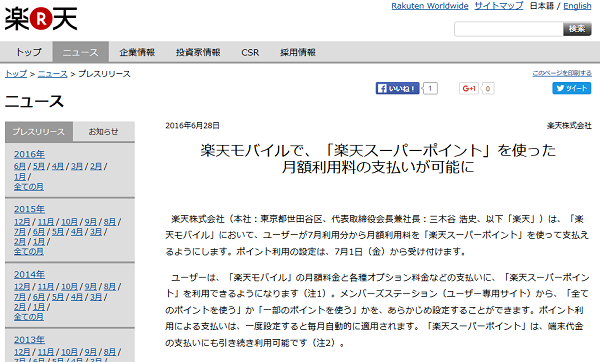Viewport: 600px width, 362px height.
Task: Switch language to English
Action: click(x=577, y=6)
